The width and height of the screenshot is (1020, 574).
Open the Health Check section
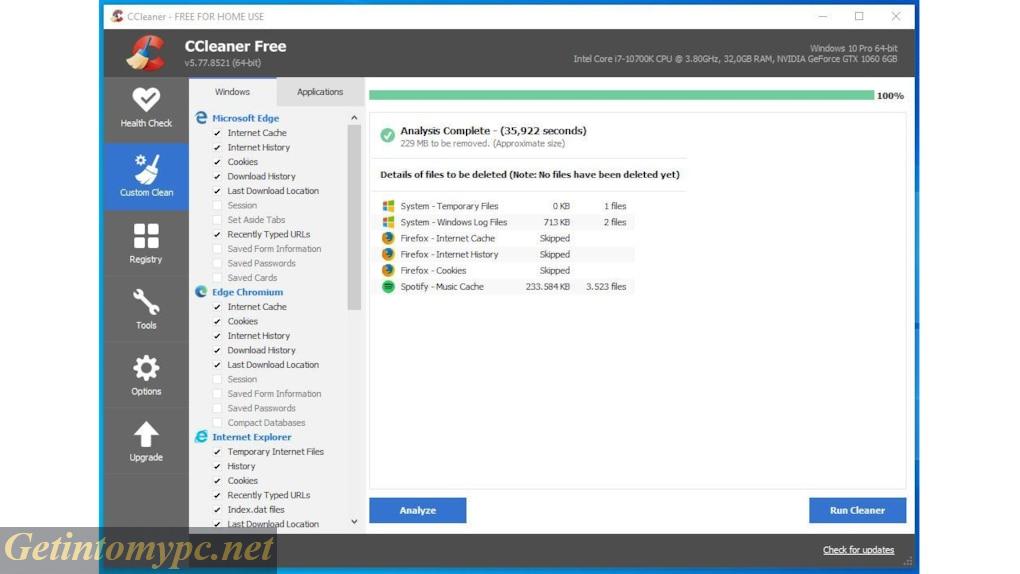pos(146,108)
